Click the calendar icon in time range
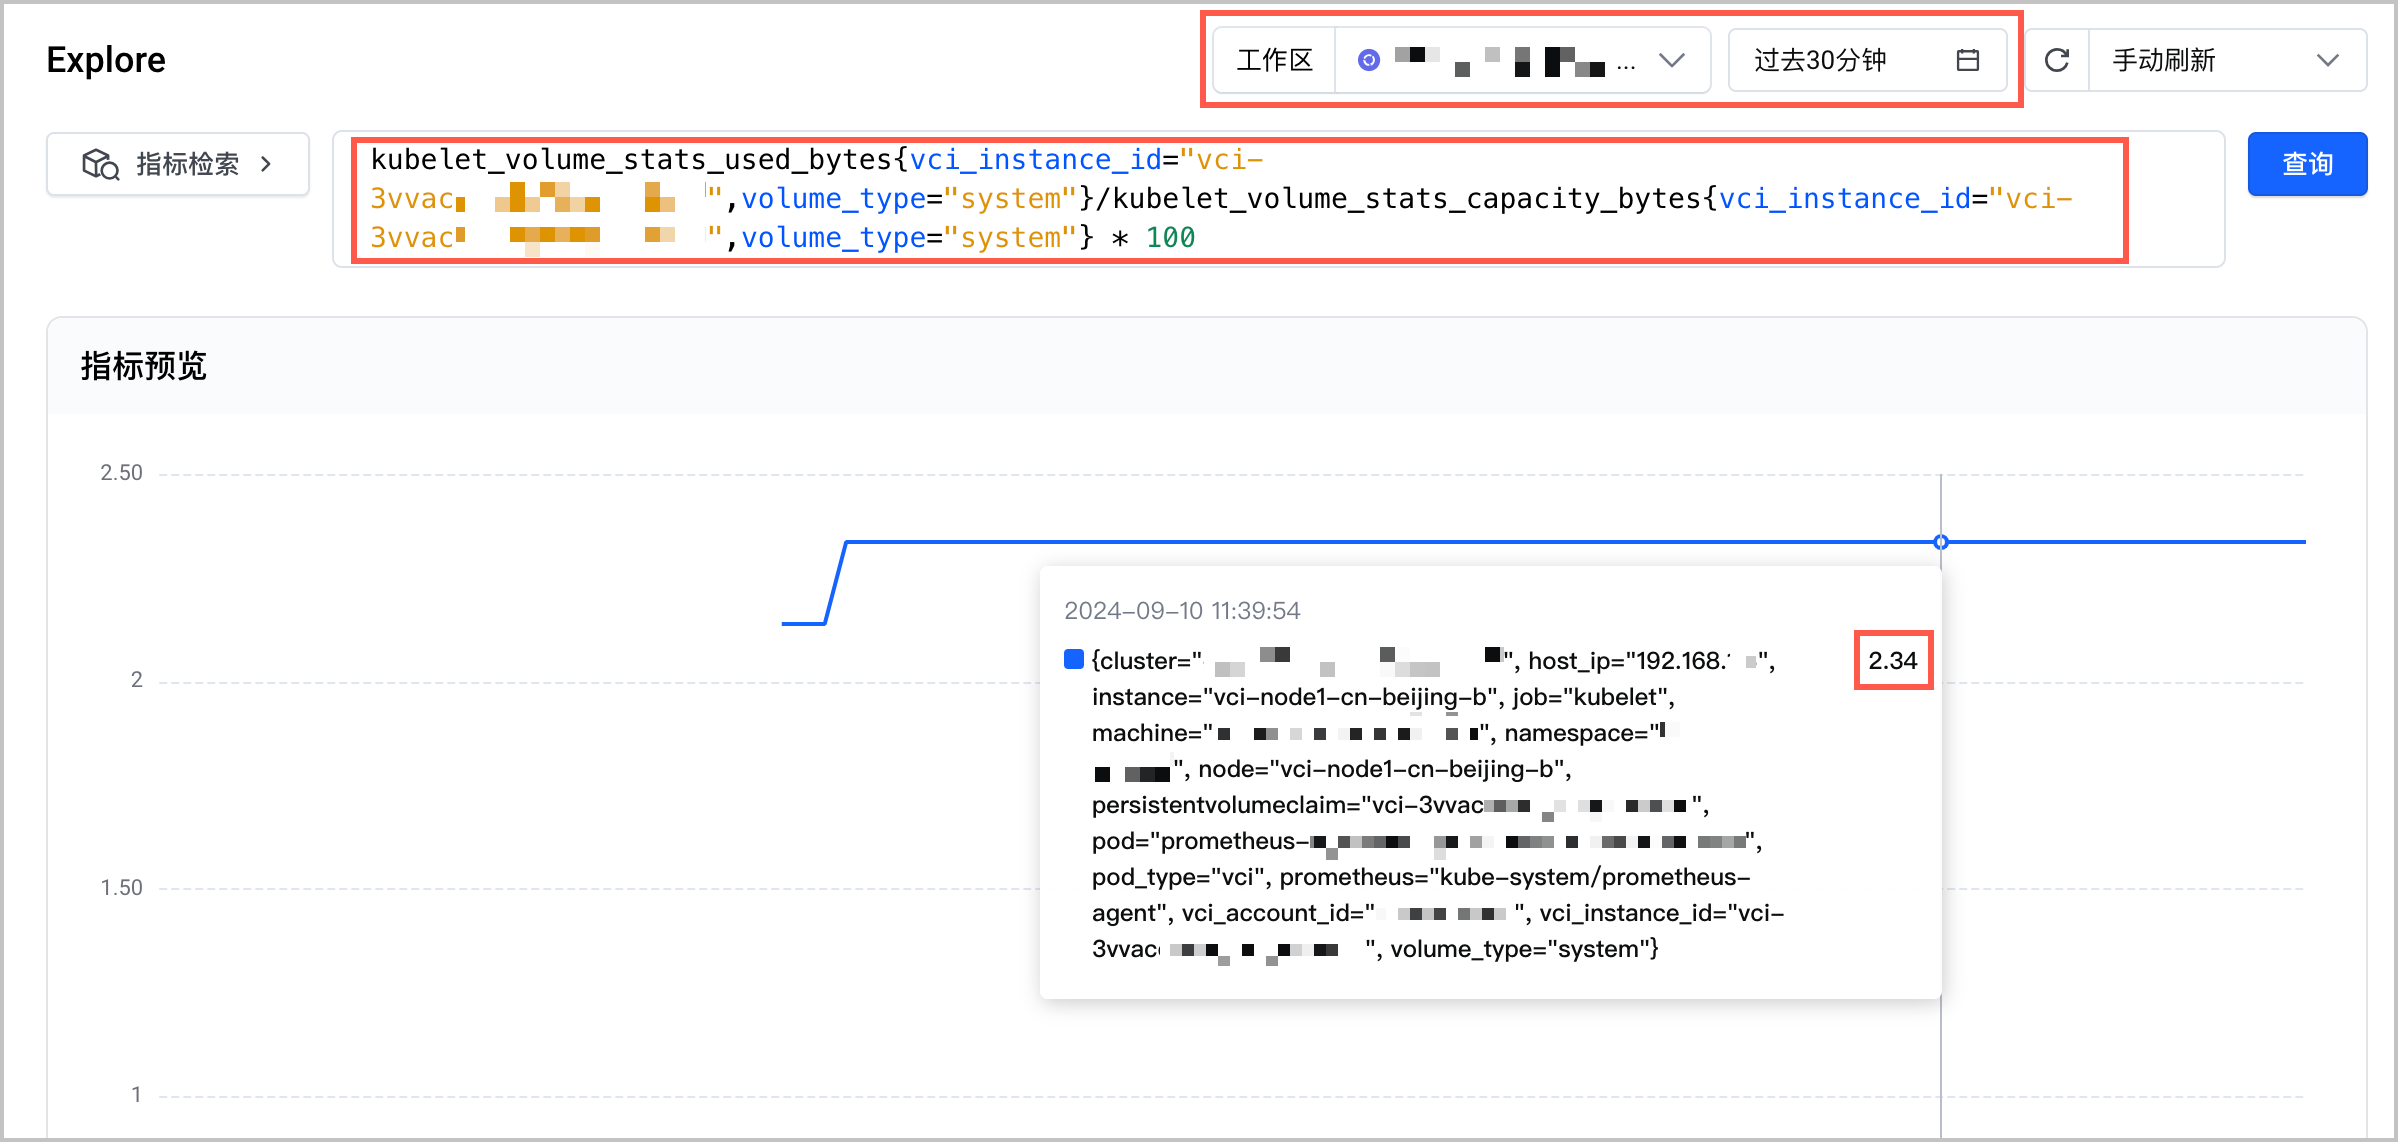Viewport: 2398px width, 1142px height. (x=1968, y=61)
